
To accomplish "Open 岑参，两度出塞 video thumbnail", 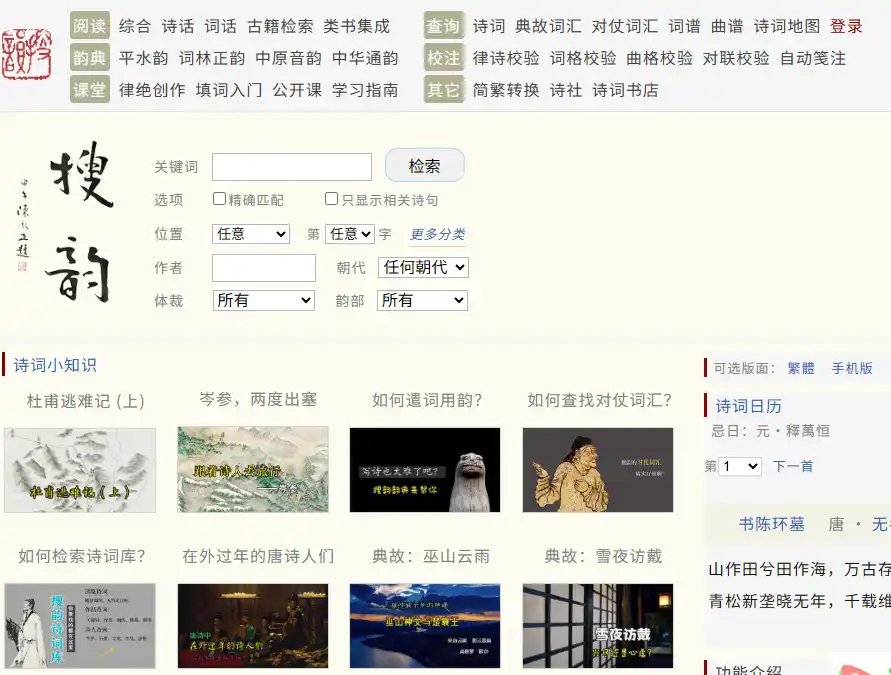I will pyautogui.click(x=253, y=470).
